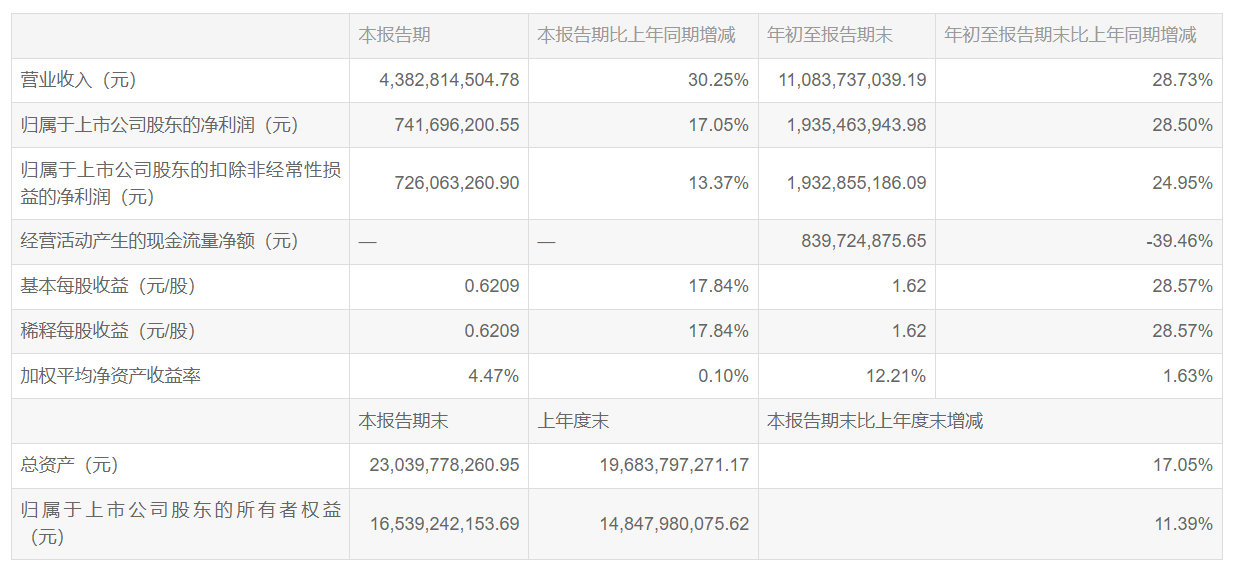The image size is (1239, 573).
Task: Click the 营业收入（元） row label
Action: [78, 80]
